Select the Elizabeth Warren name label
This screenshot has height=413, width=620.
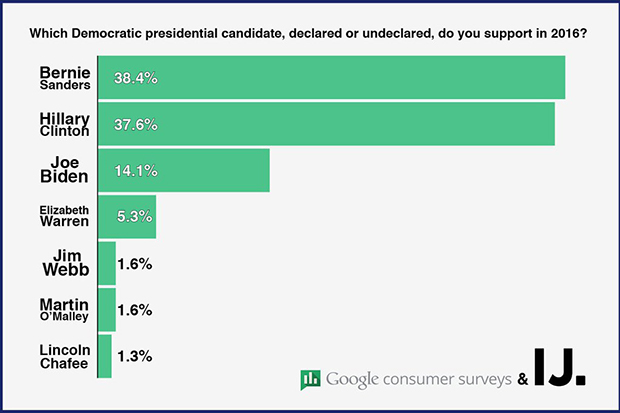pyautogui.click(x=65, y=217)
